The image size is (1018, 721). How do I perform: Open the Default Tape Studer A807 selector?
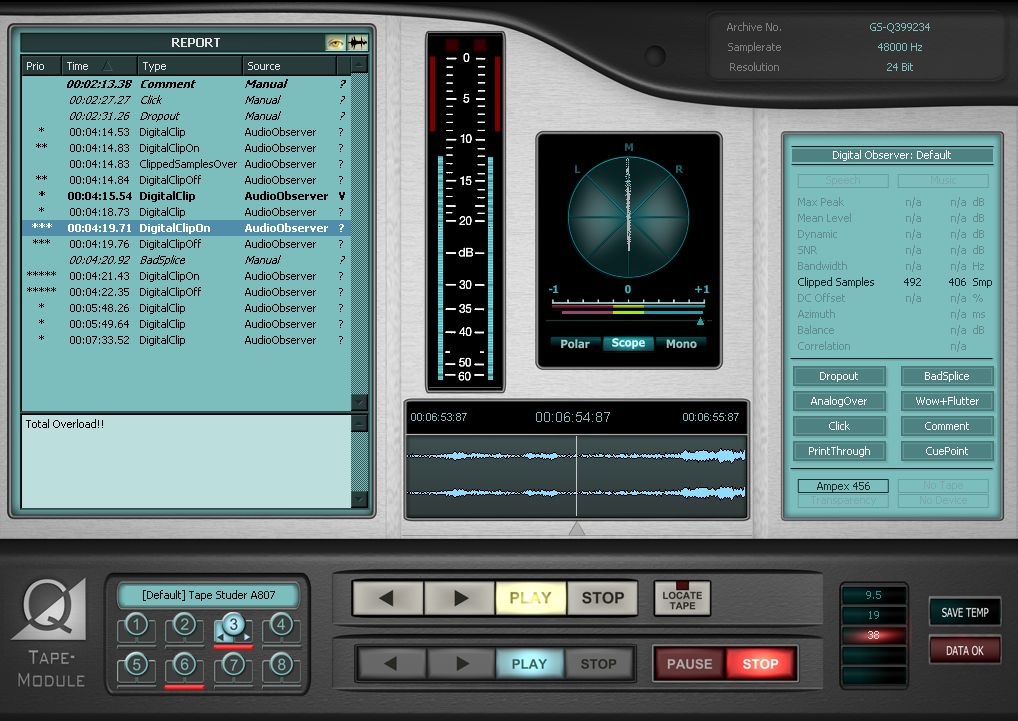[208, 596]
